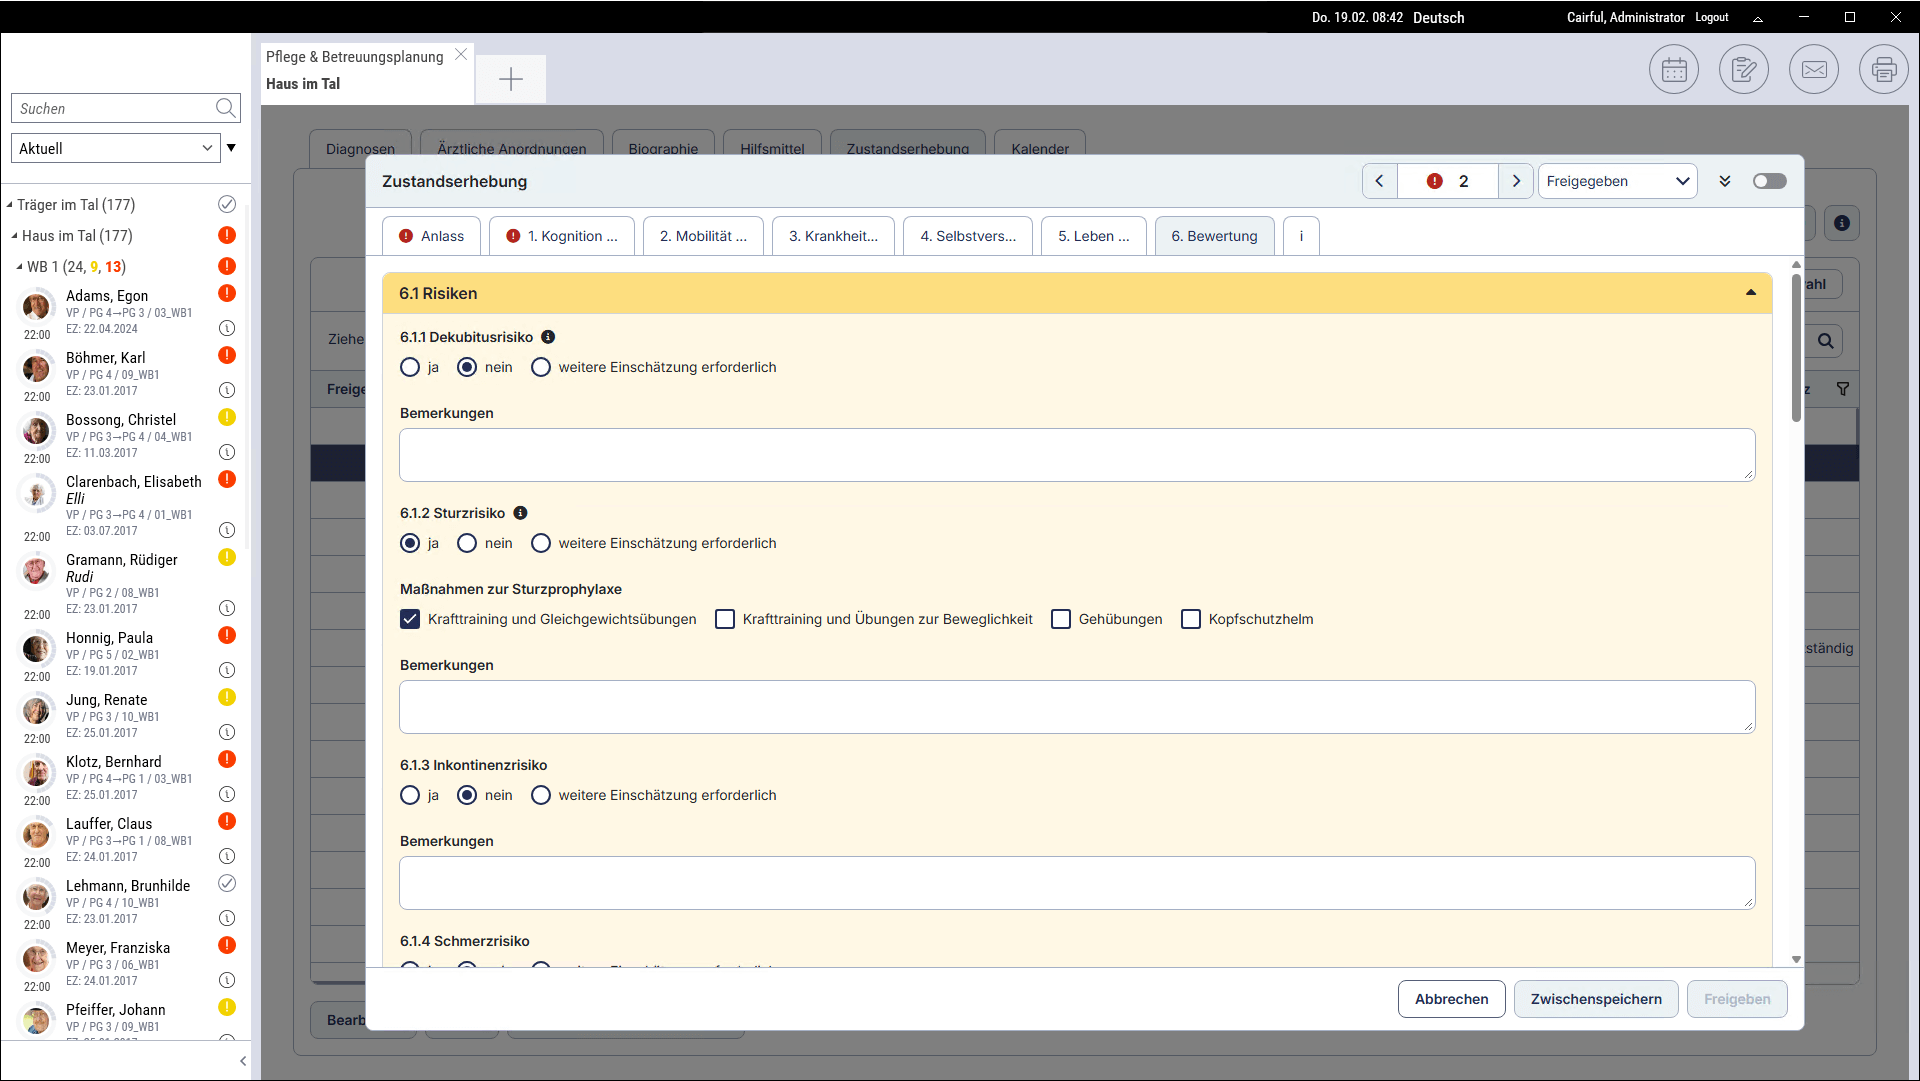1920x1081 pixels.
Task: Click the Abbrechen button
Action: 1451,999
